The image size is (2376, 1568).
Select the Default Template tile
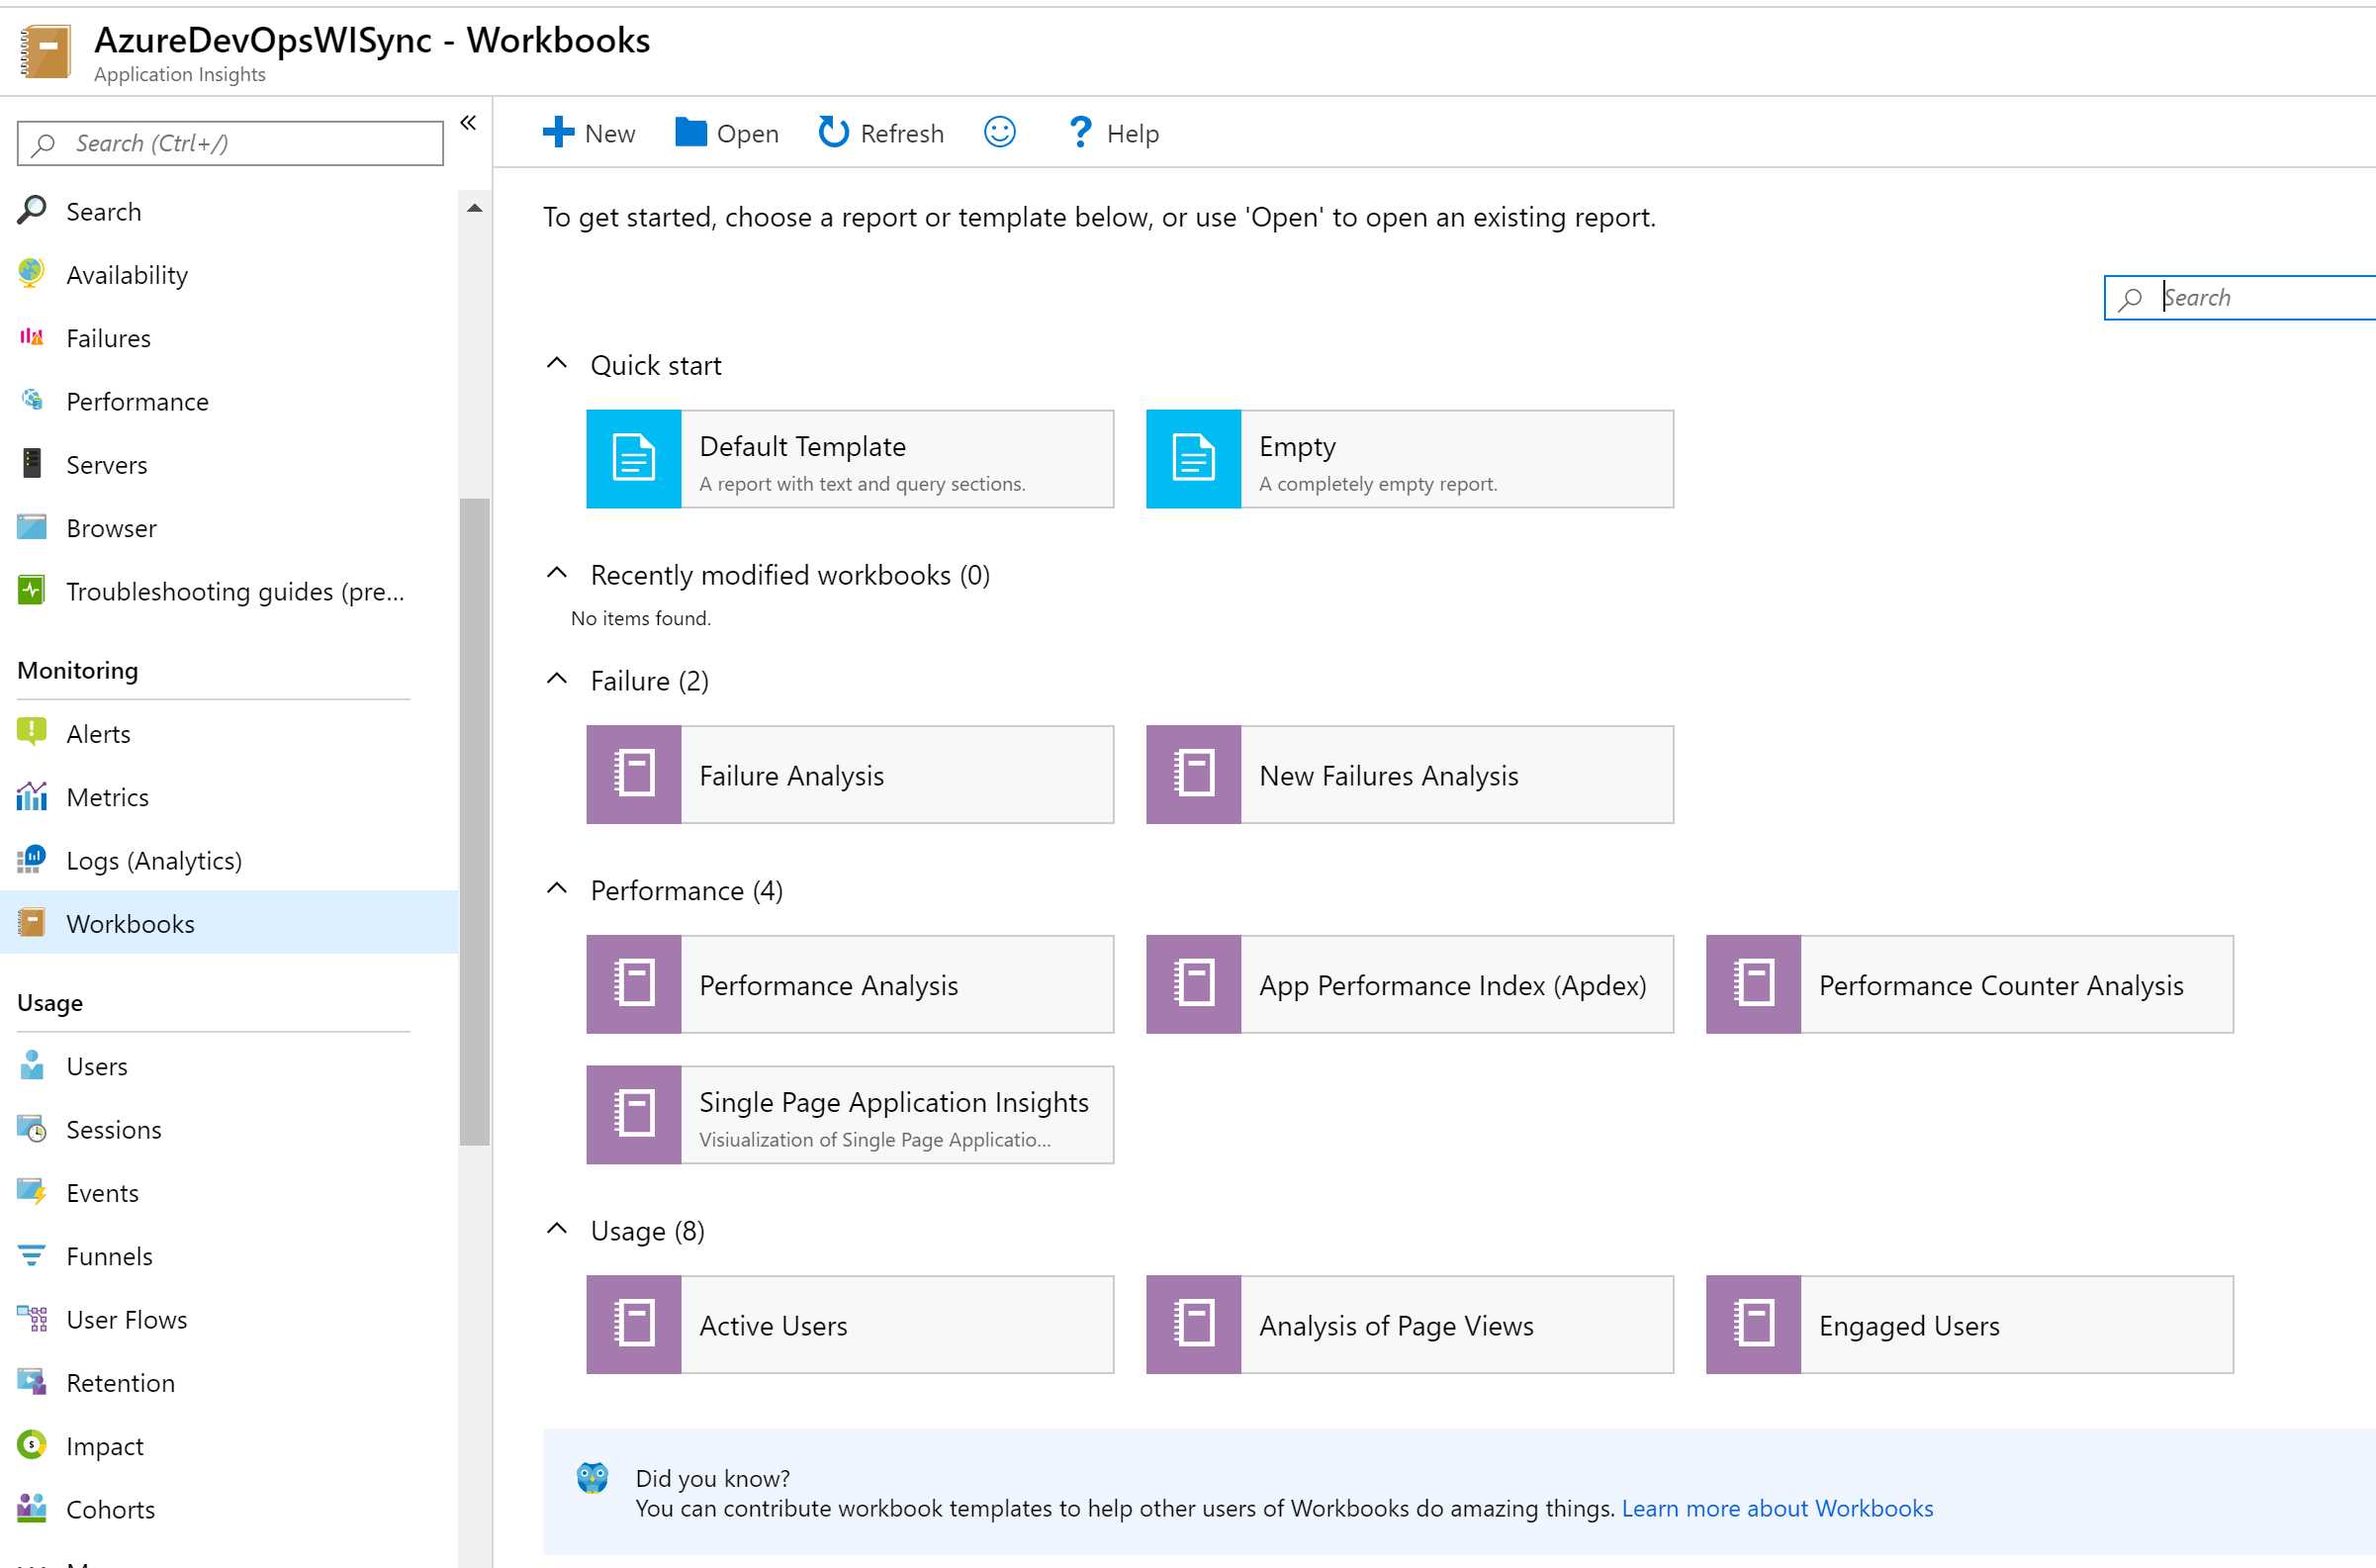(x=848, y=459)
